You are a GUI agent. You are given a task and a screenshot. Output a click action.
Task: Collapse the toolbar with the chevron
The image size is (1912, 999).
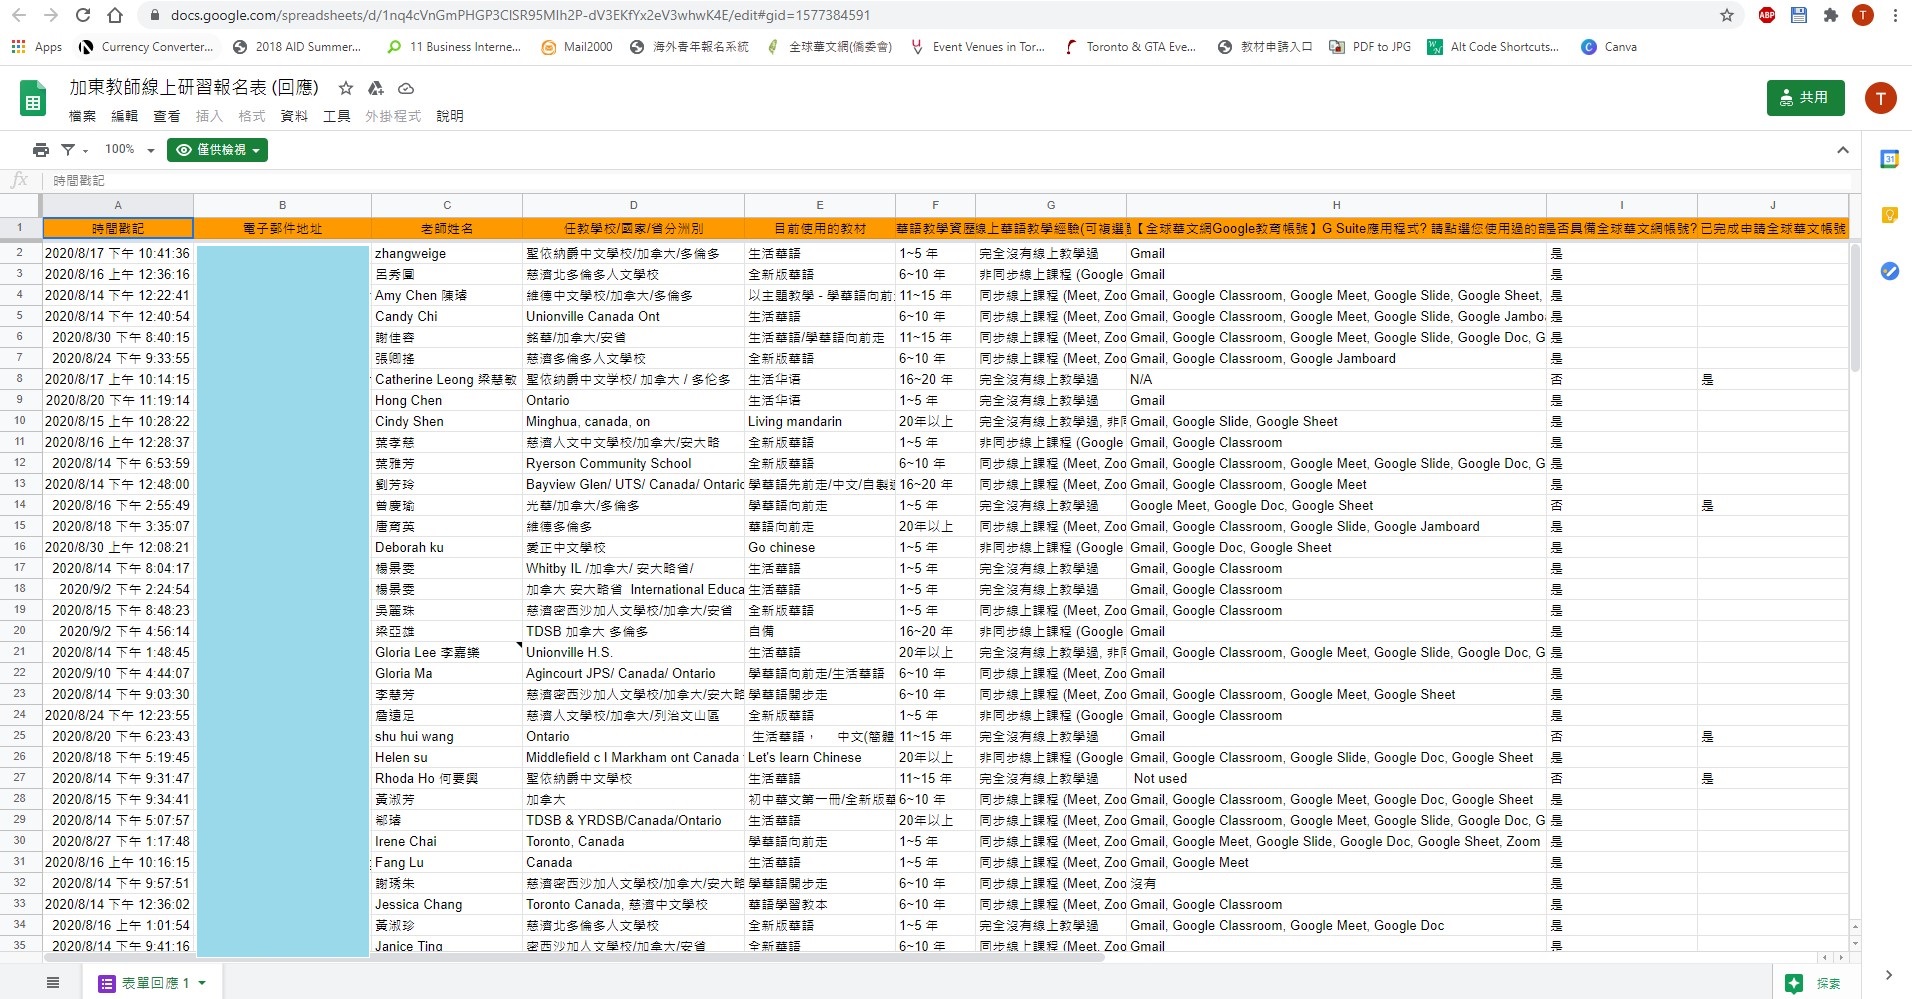point(1842,150)
